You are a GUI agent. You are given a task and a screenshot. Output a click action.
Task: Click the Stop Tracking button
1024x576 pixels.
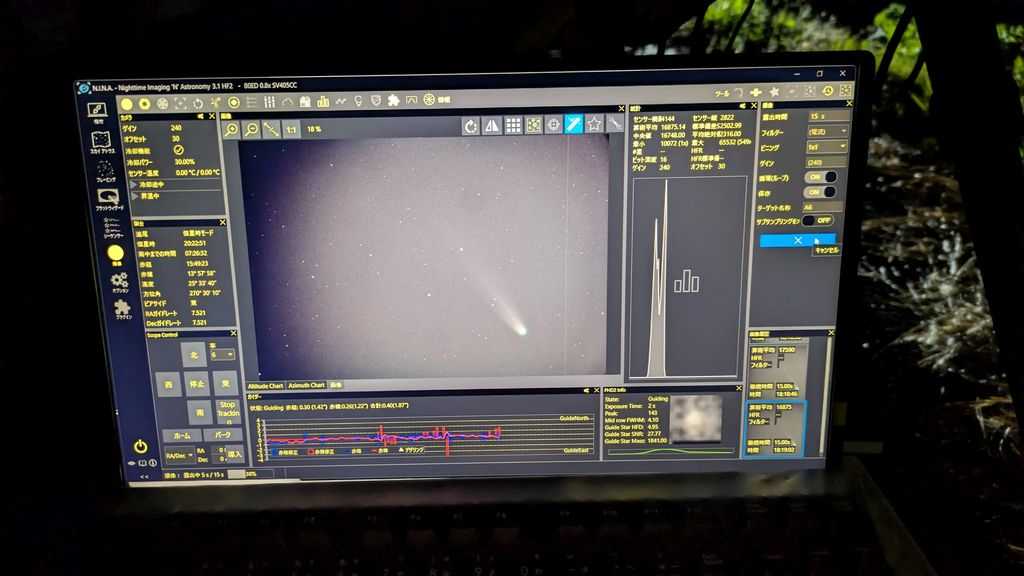[x=226, y=410]
